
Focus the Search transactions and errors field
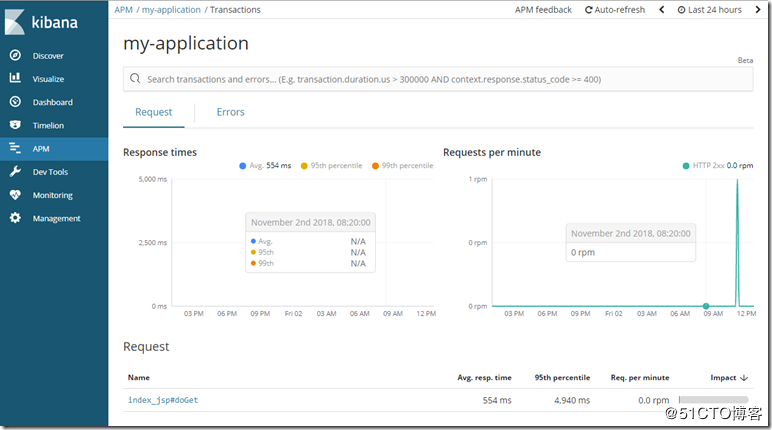438,79
